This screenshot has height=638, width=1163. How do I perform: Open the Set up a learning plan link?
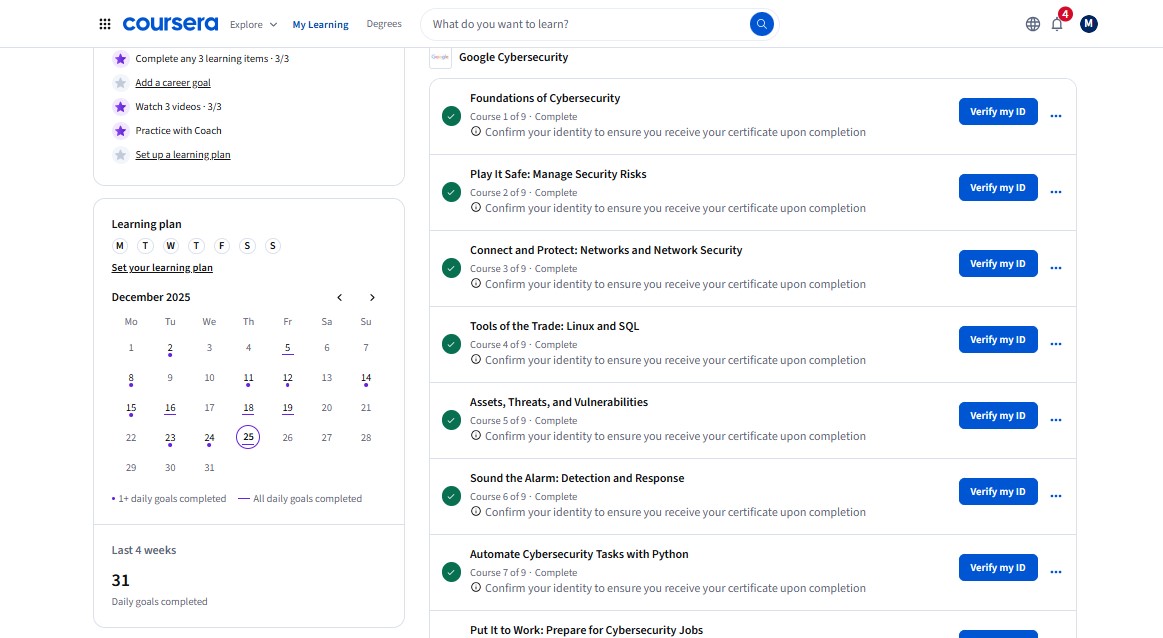(182, 154)
